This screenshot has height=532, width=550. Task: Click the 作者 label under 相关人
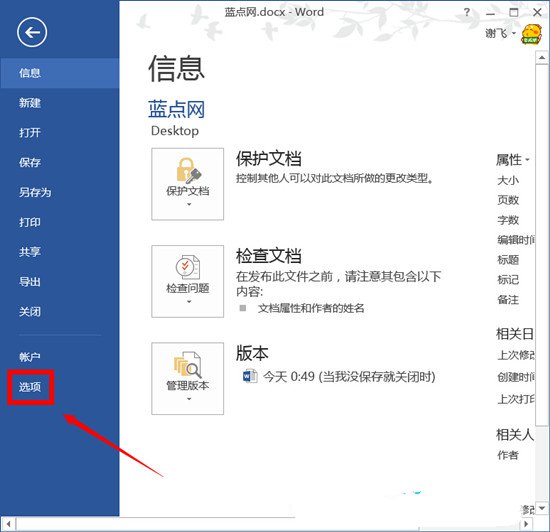(508, 455)
